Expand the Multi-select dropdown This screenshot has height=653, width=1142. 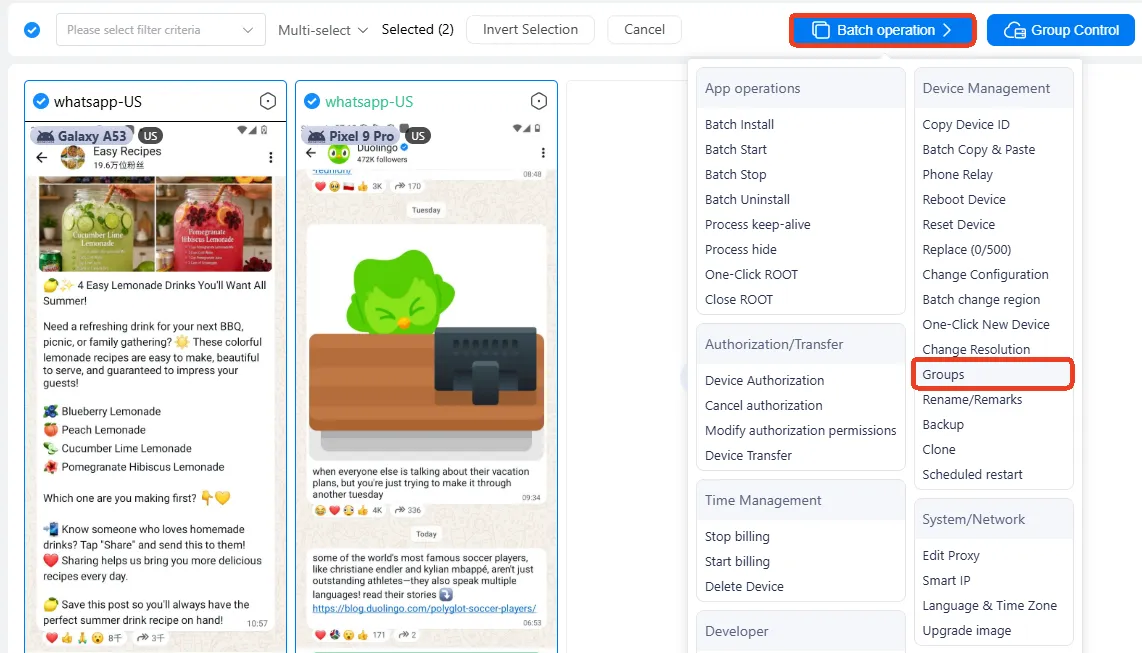click(323, 30)
